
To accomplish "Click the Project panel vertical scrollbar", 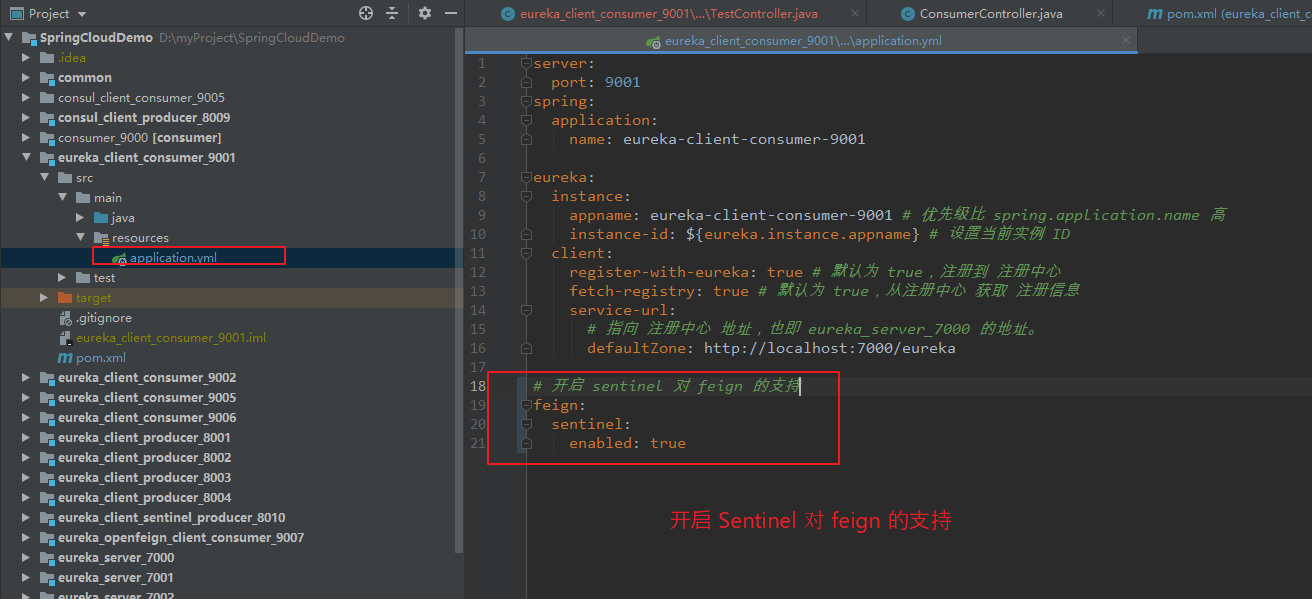I will click(x=459, y=290).
